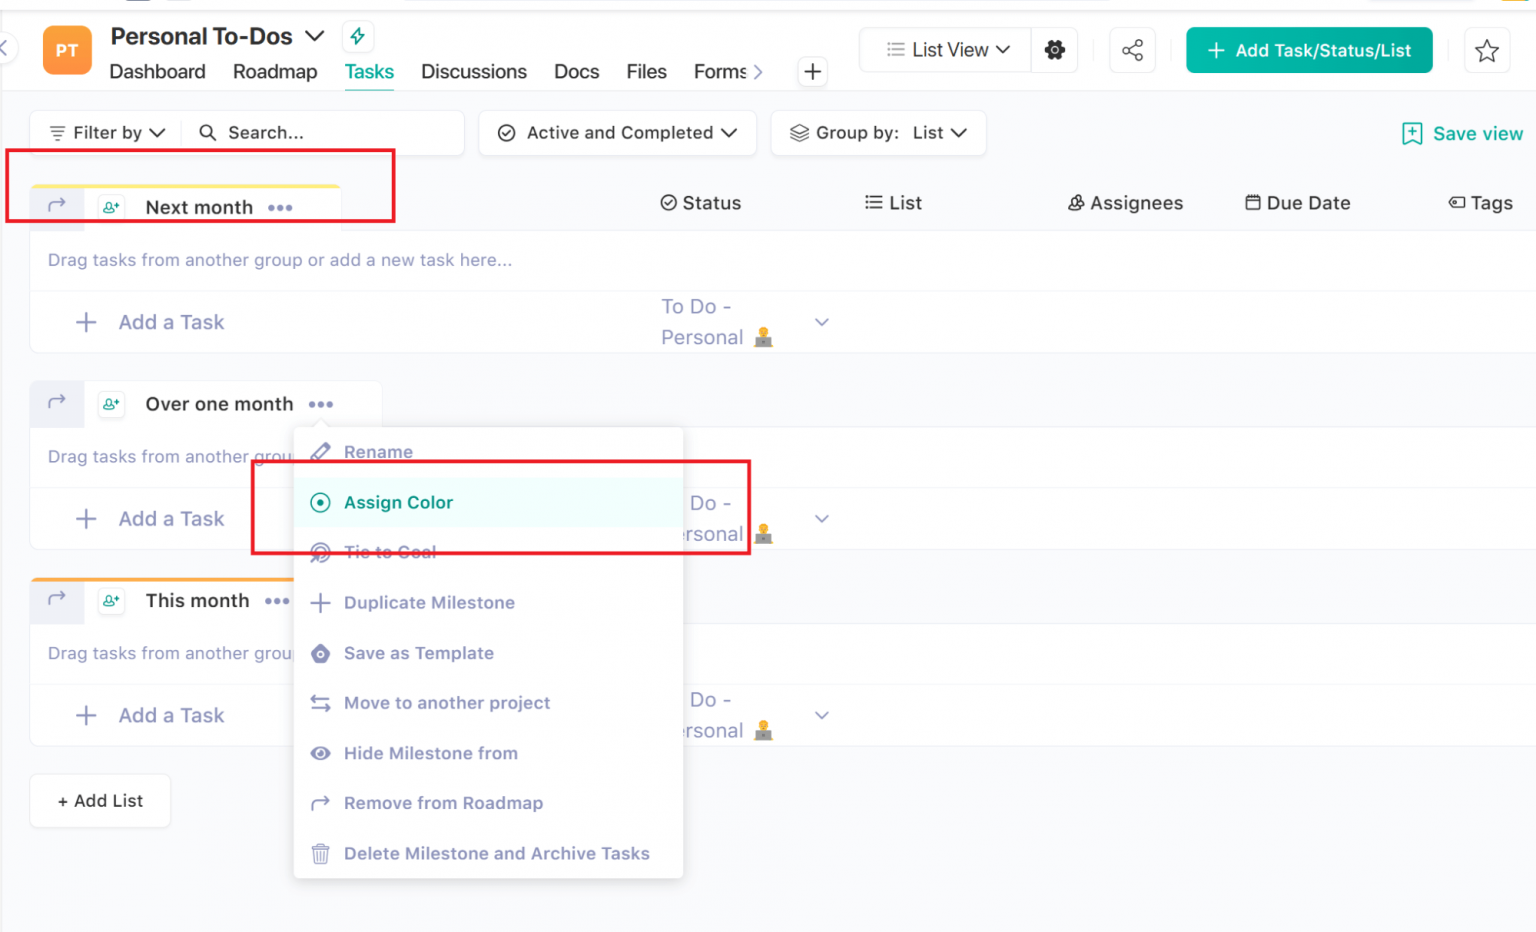Click the add-member icon on Next month
The image size is (1536, 932).
[111, 207]
